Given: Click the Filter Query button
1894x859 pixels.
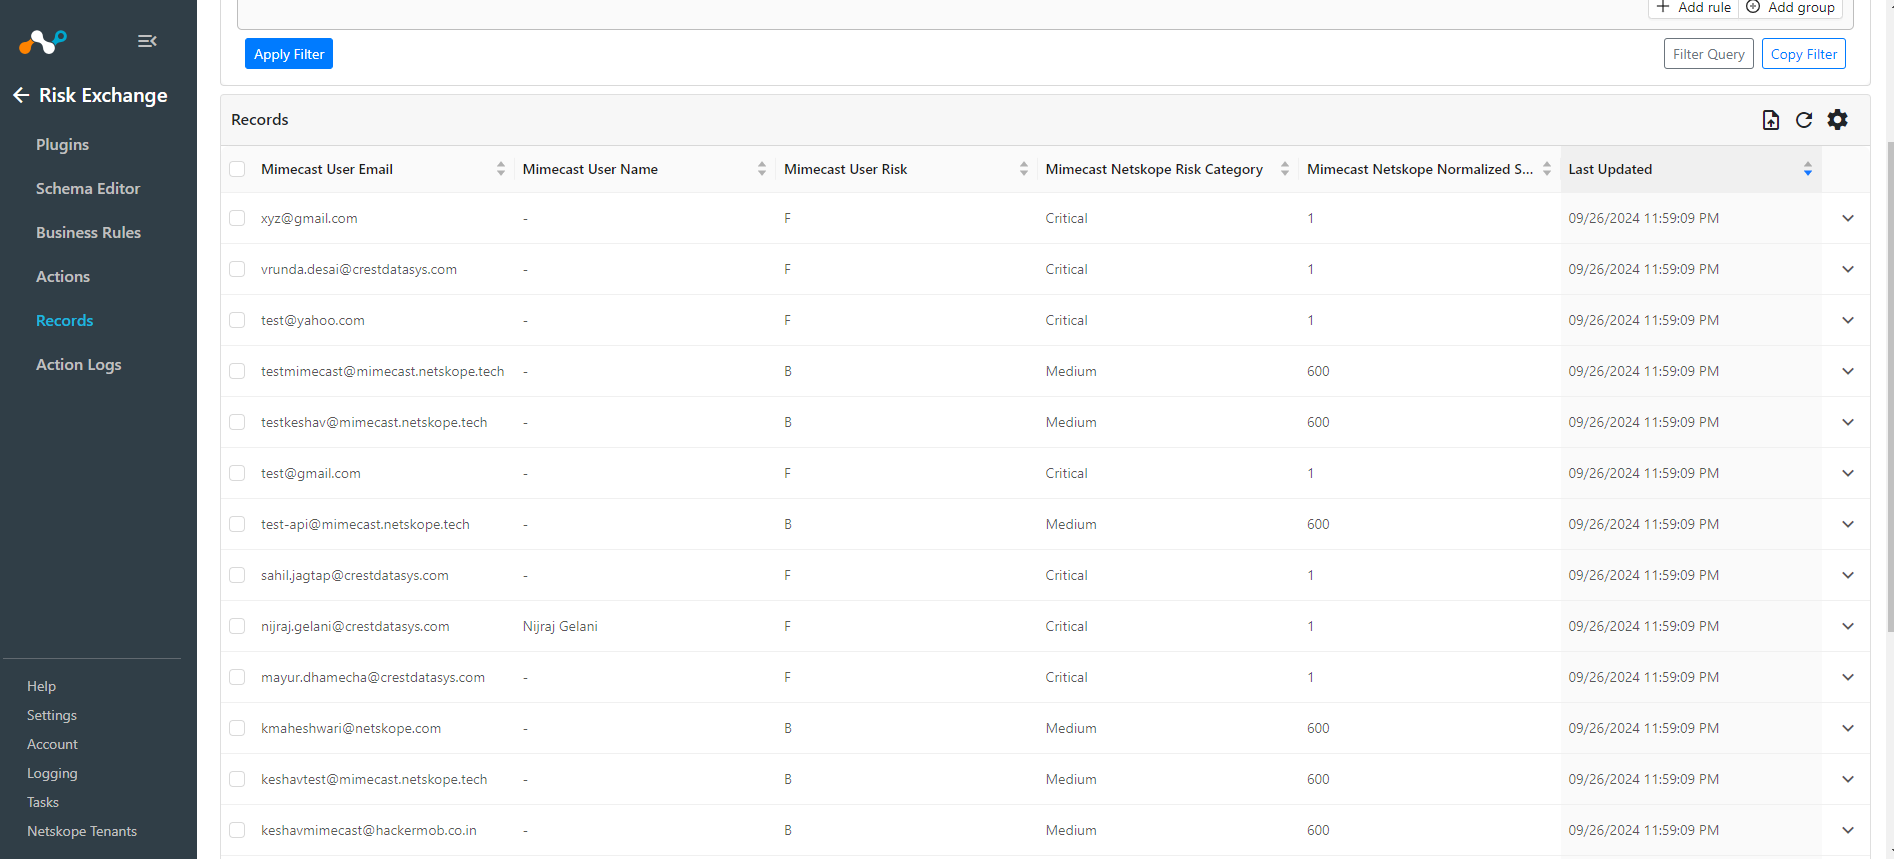Looking at the screenshot, I should (x=1708, y=54).
